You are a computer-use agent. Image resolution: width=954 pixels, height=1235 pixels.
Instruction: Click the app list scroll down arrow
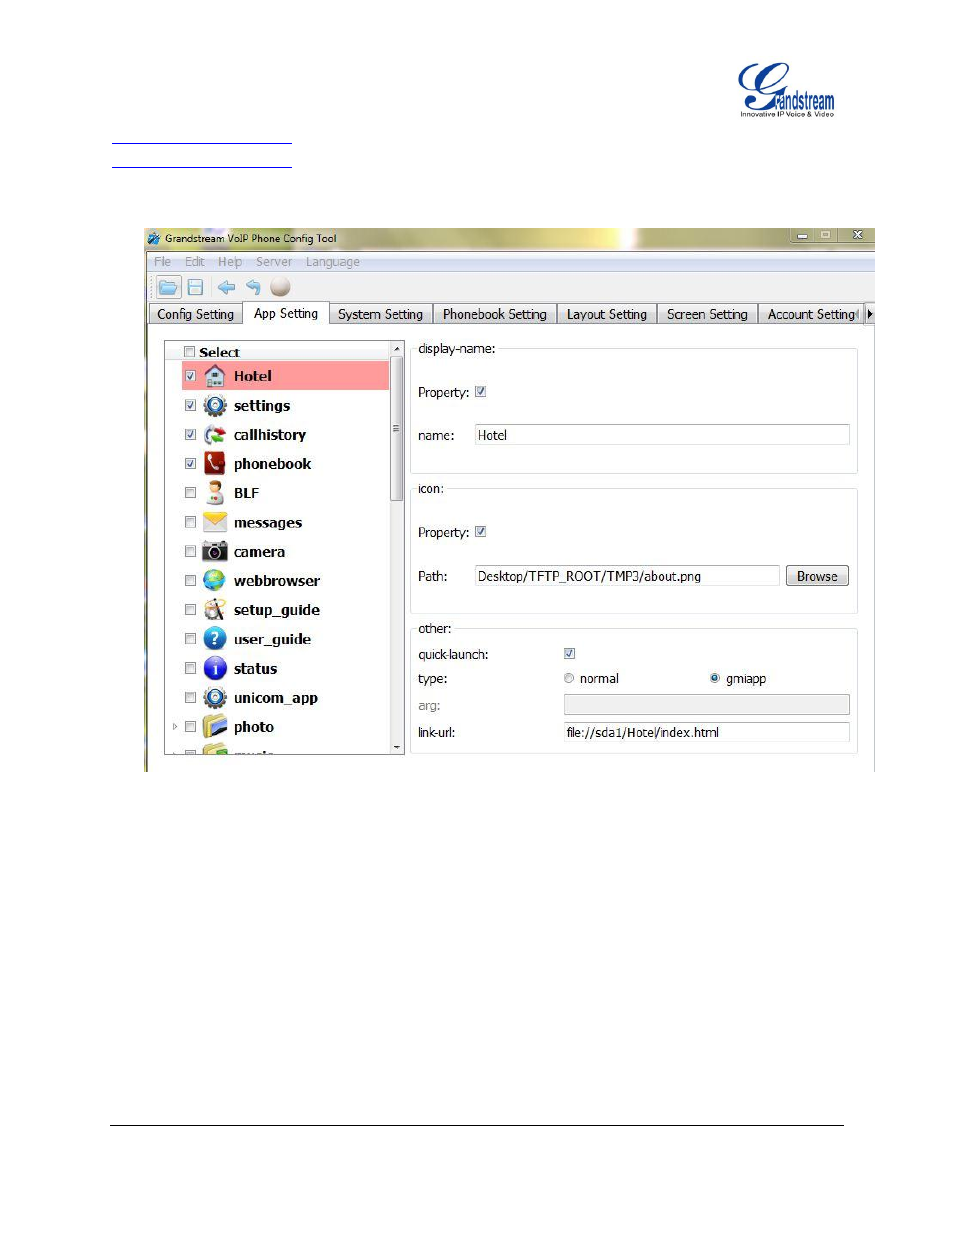397,747
